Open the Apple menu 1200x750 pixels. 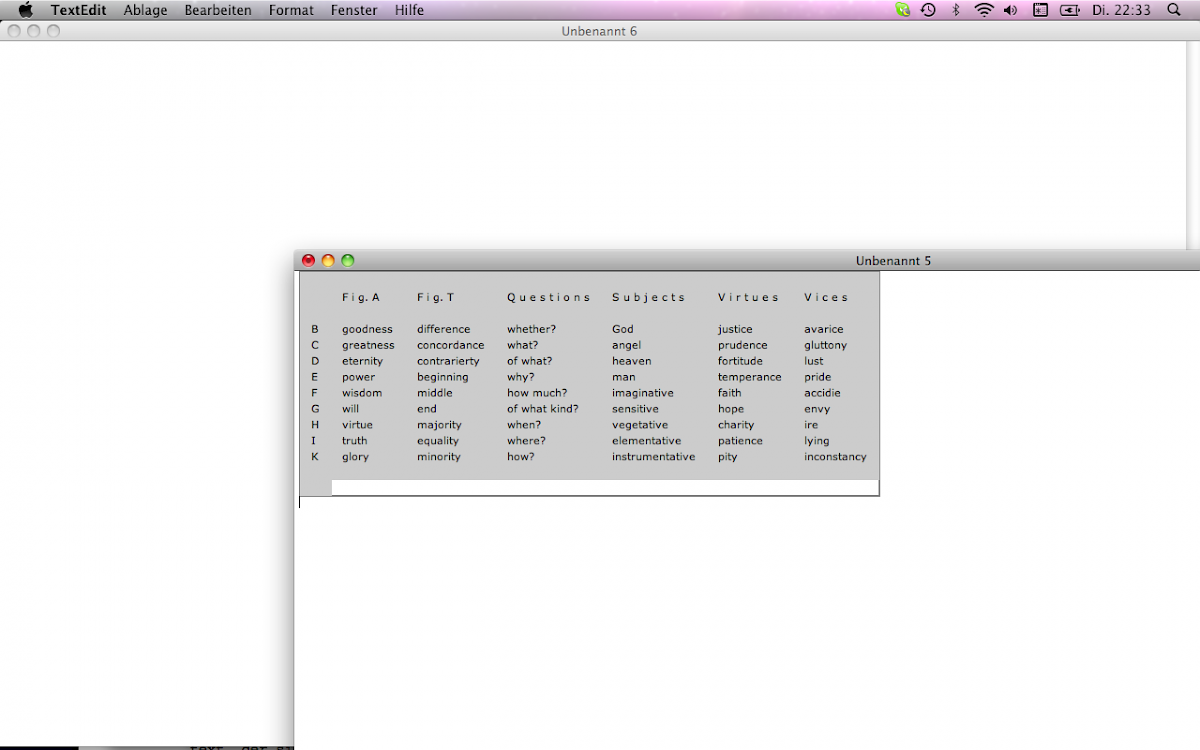click(x=26, y=10)
